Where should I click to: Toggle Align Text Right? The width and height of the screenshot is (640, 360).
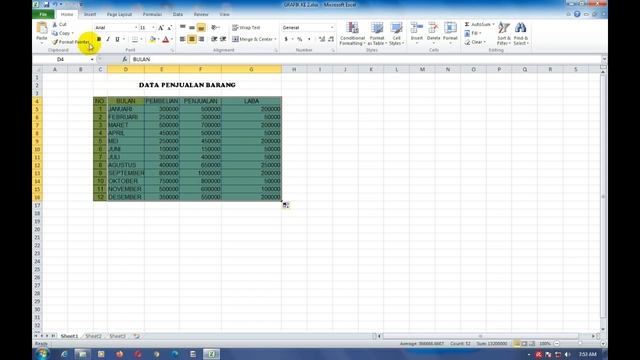click(201, 39)
